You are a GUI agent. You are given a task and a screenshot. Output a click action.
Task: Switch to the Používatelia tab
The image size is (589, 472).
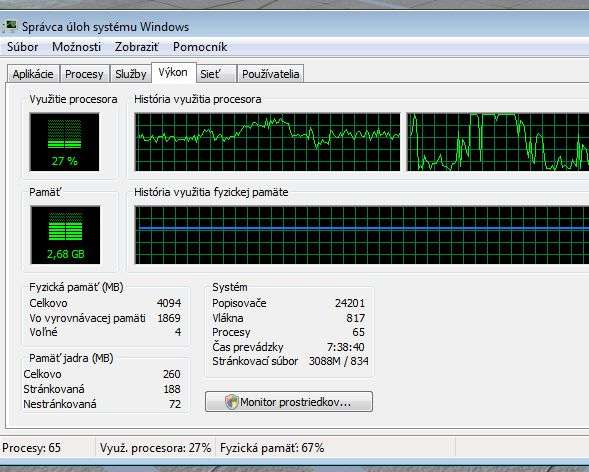click(x=270, y=74)
